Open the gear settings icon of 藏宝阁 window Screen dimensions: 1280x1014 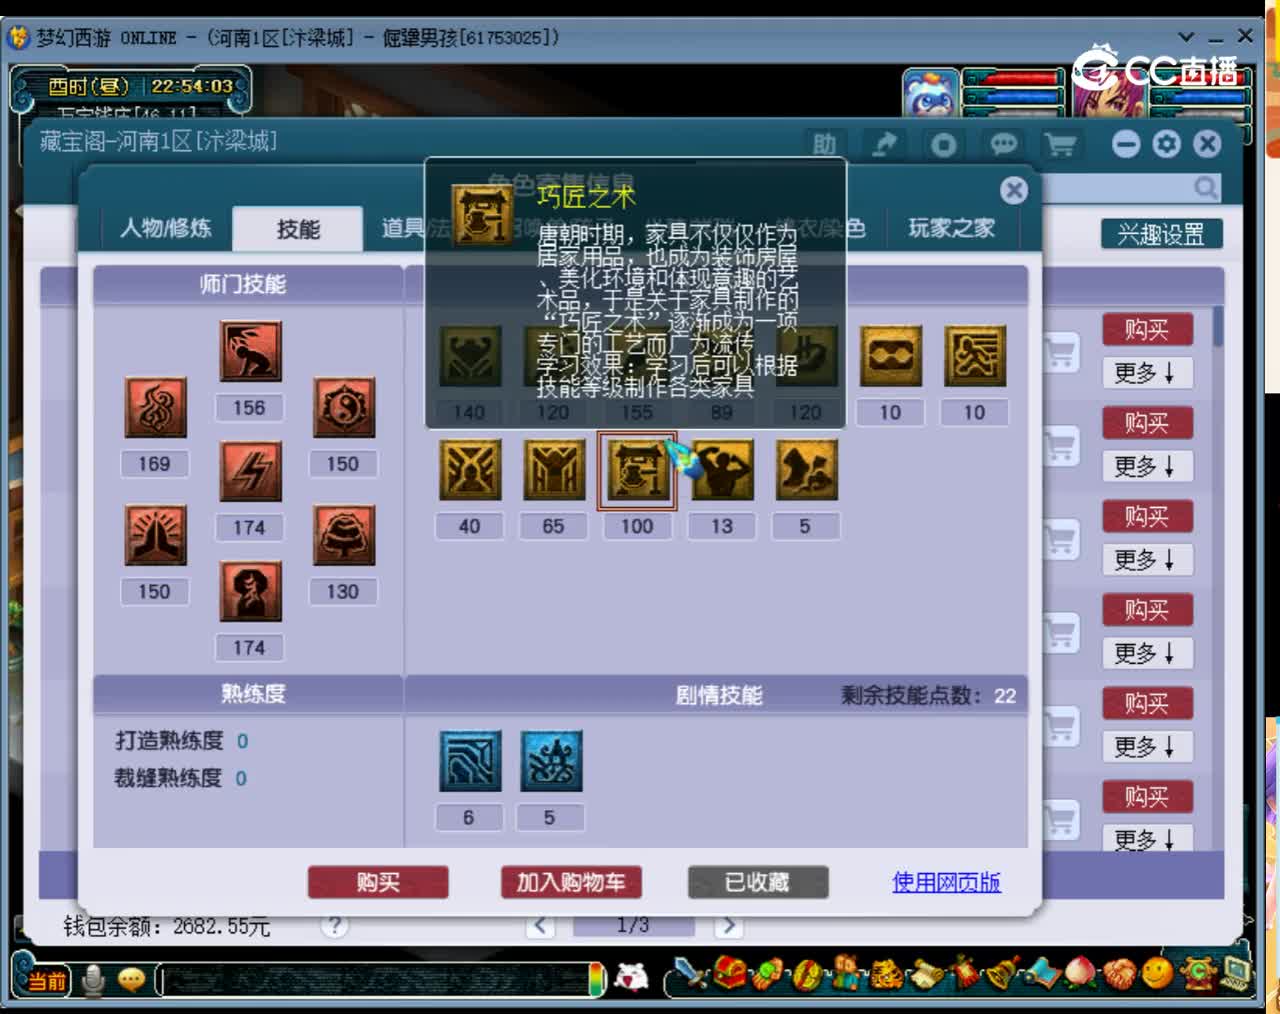coord(1166,144)
